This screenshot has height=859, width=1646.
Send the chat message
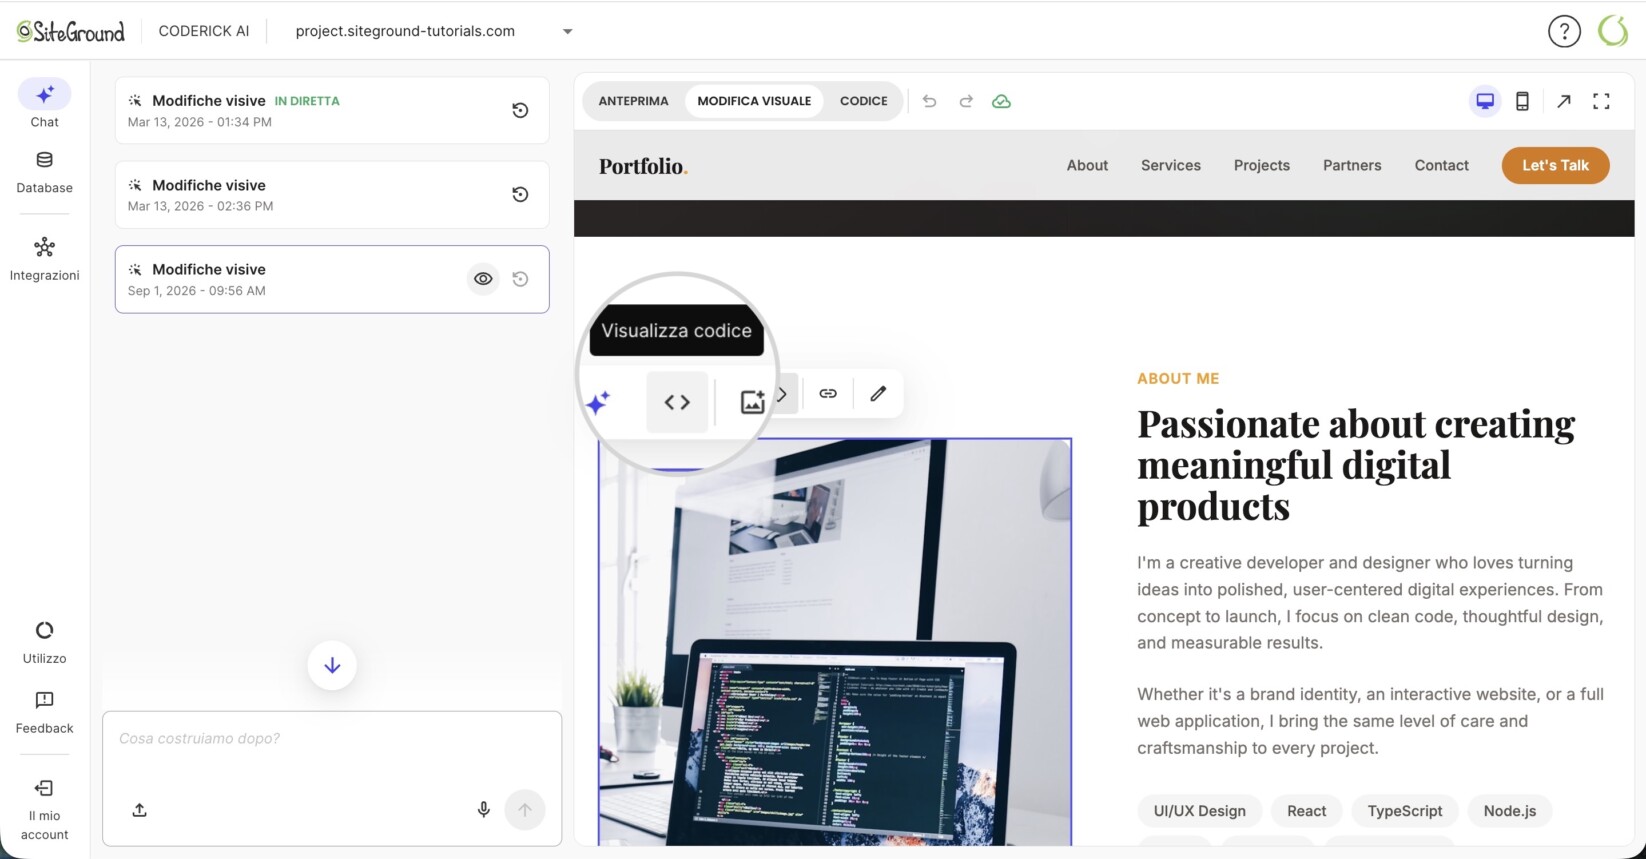(x=525, y=810)
